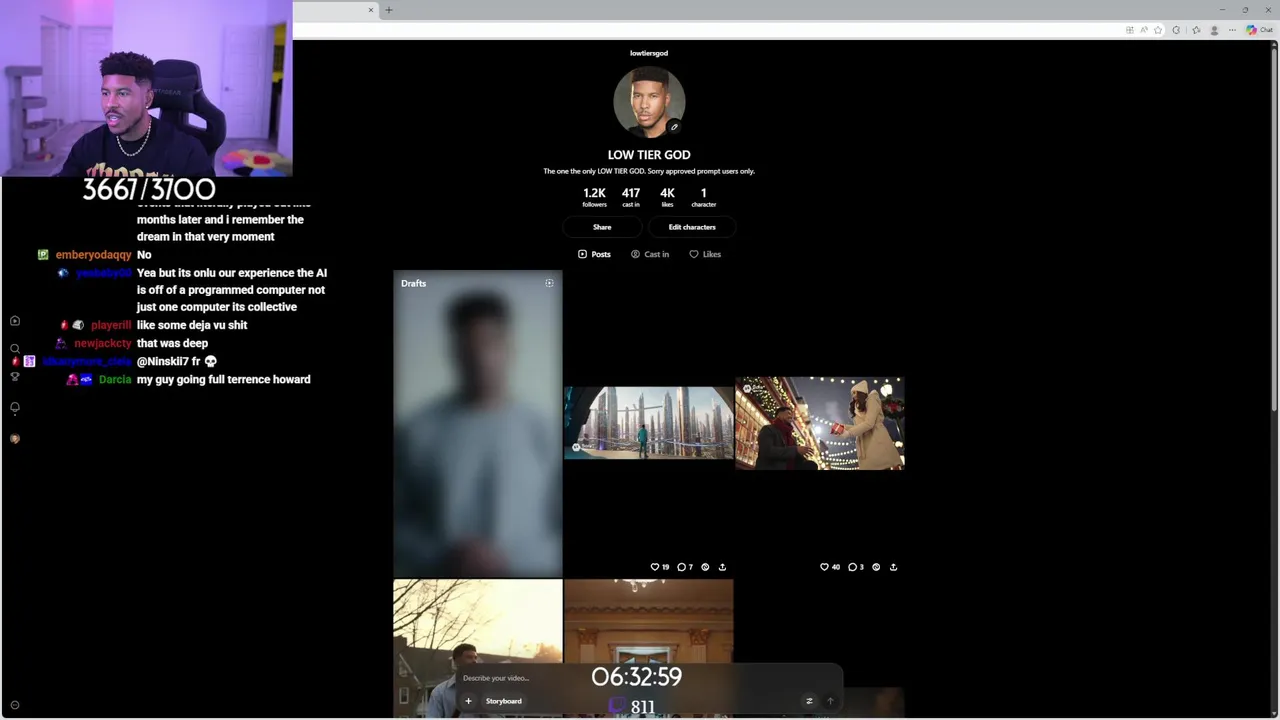View the 1.2K followers count
This screenshot has width=1280, height=720.
pos(594,197)
